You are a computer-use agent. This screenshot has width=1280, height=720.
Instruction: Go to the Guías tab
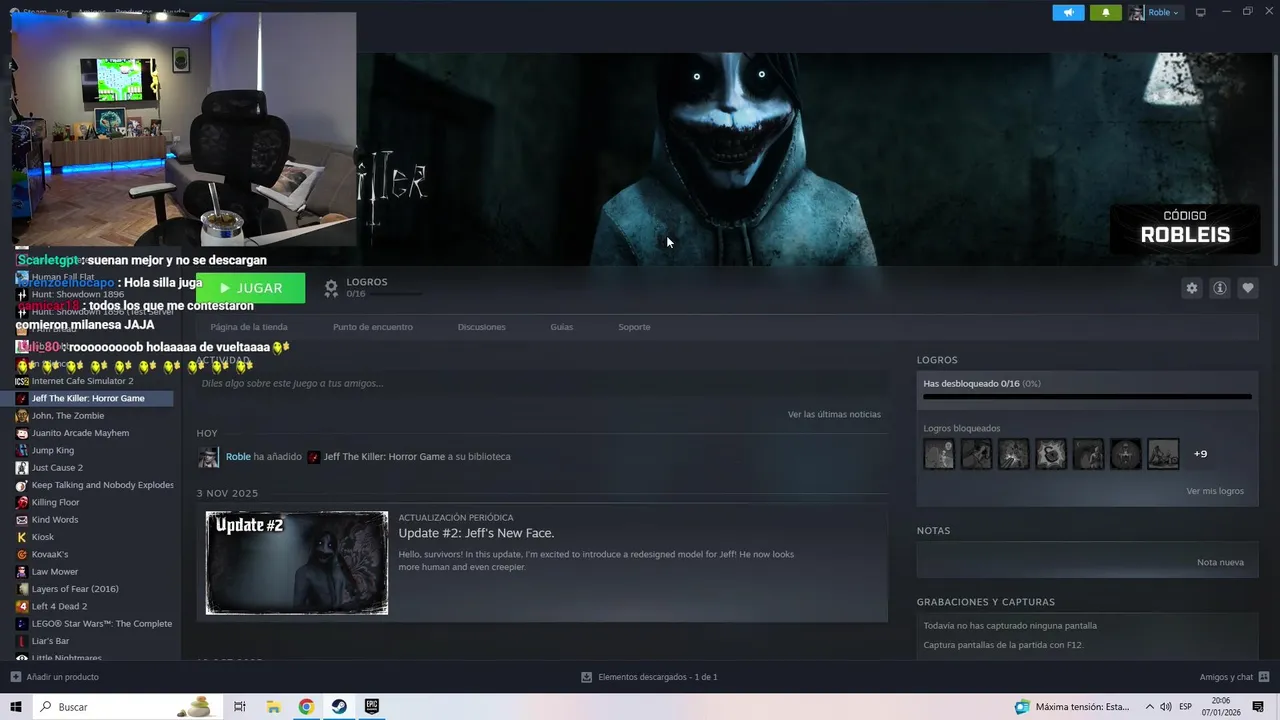coord(561,327)
